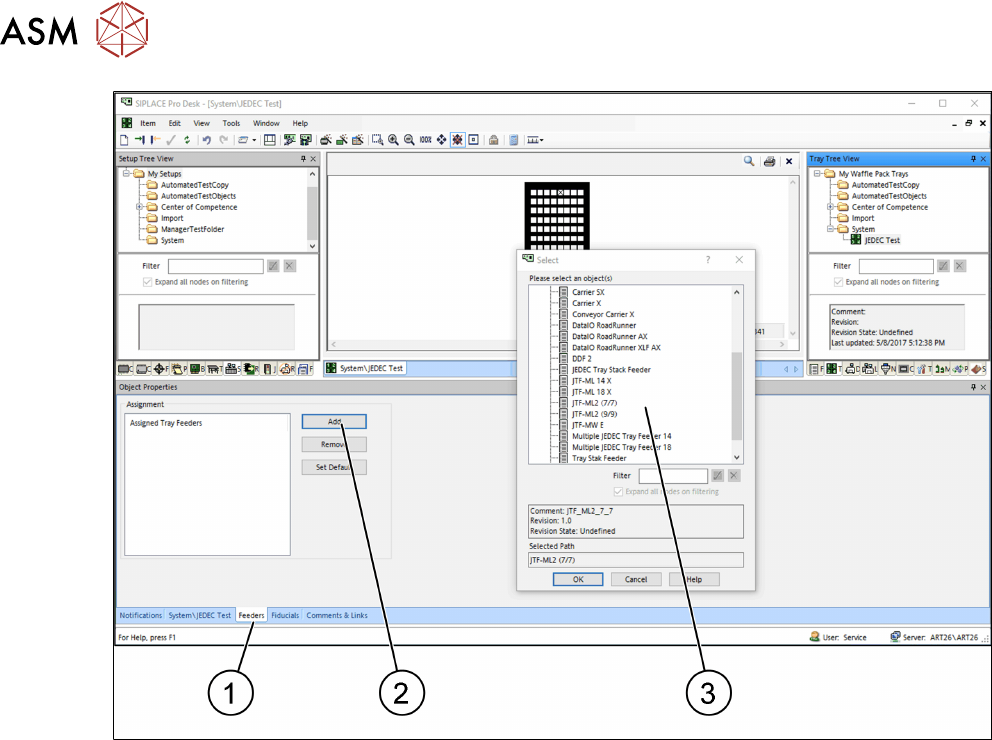Click the Zoom Out magnifier icon
This screenshot has width=992, height=740.
pyautogui.click(x=409, y=140)
